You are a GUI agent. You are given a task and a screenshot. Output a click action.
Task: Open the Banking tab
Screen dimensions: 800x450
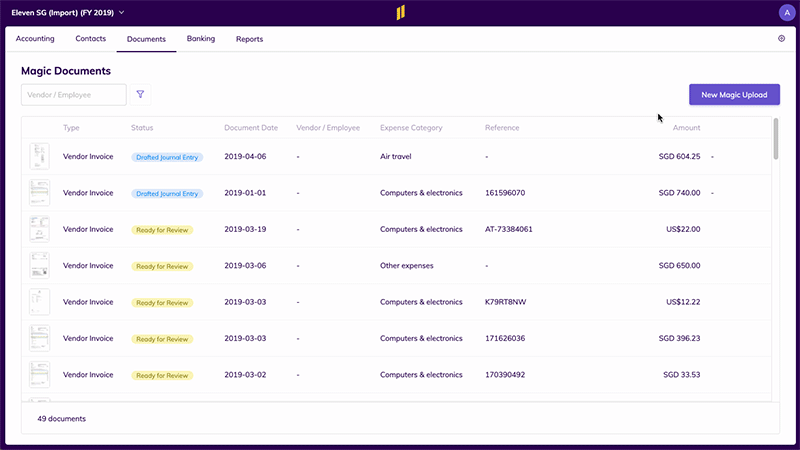pos(200,39)
